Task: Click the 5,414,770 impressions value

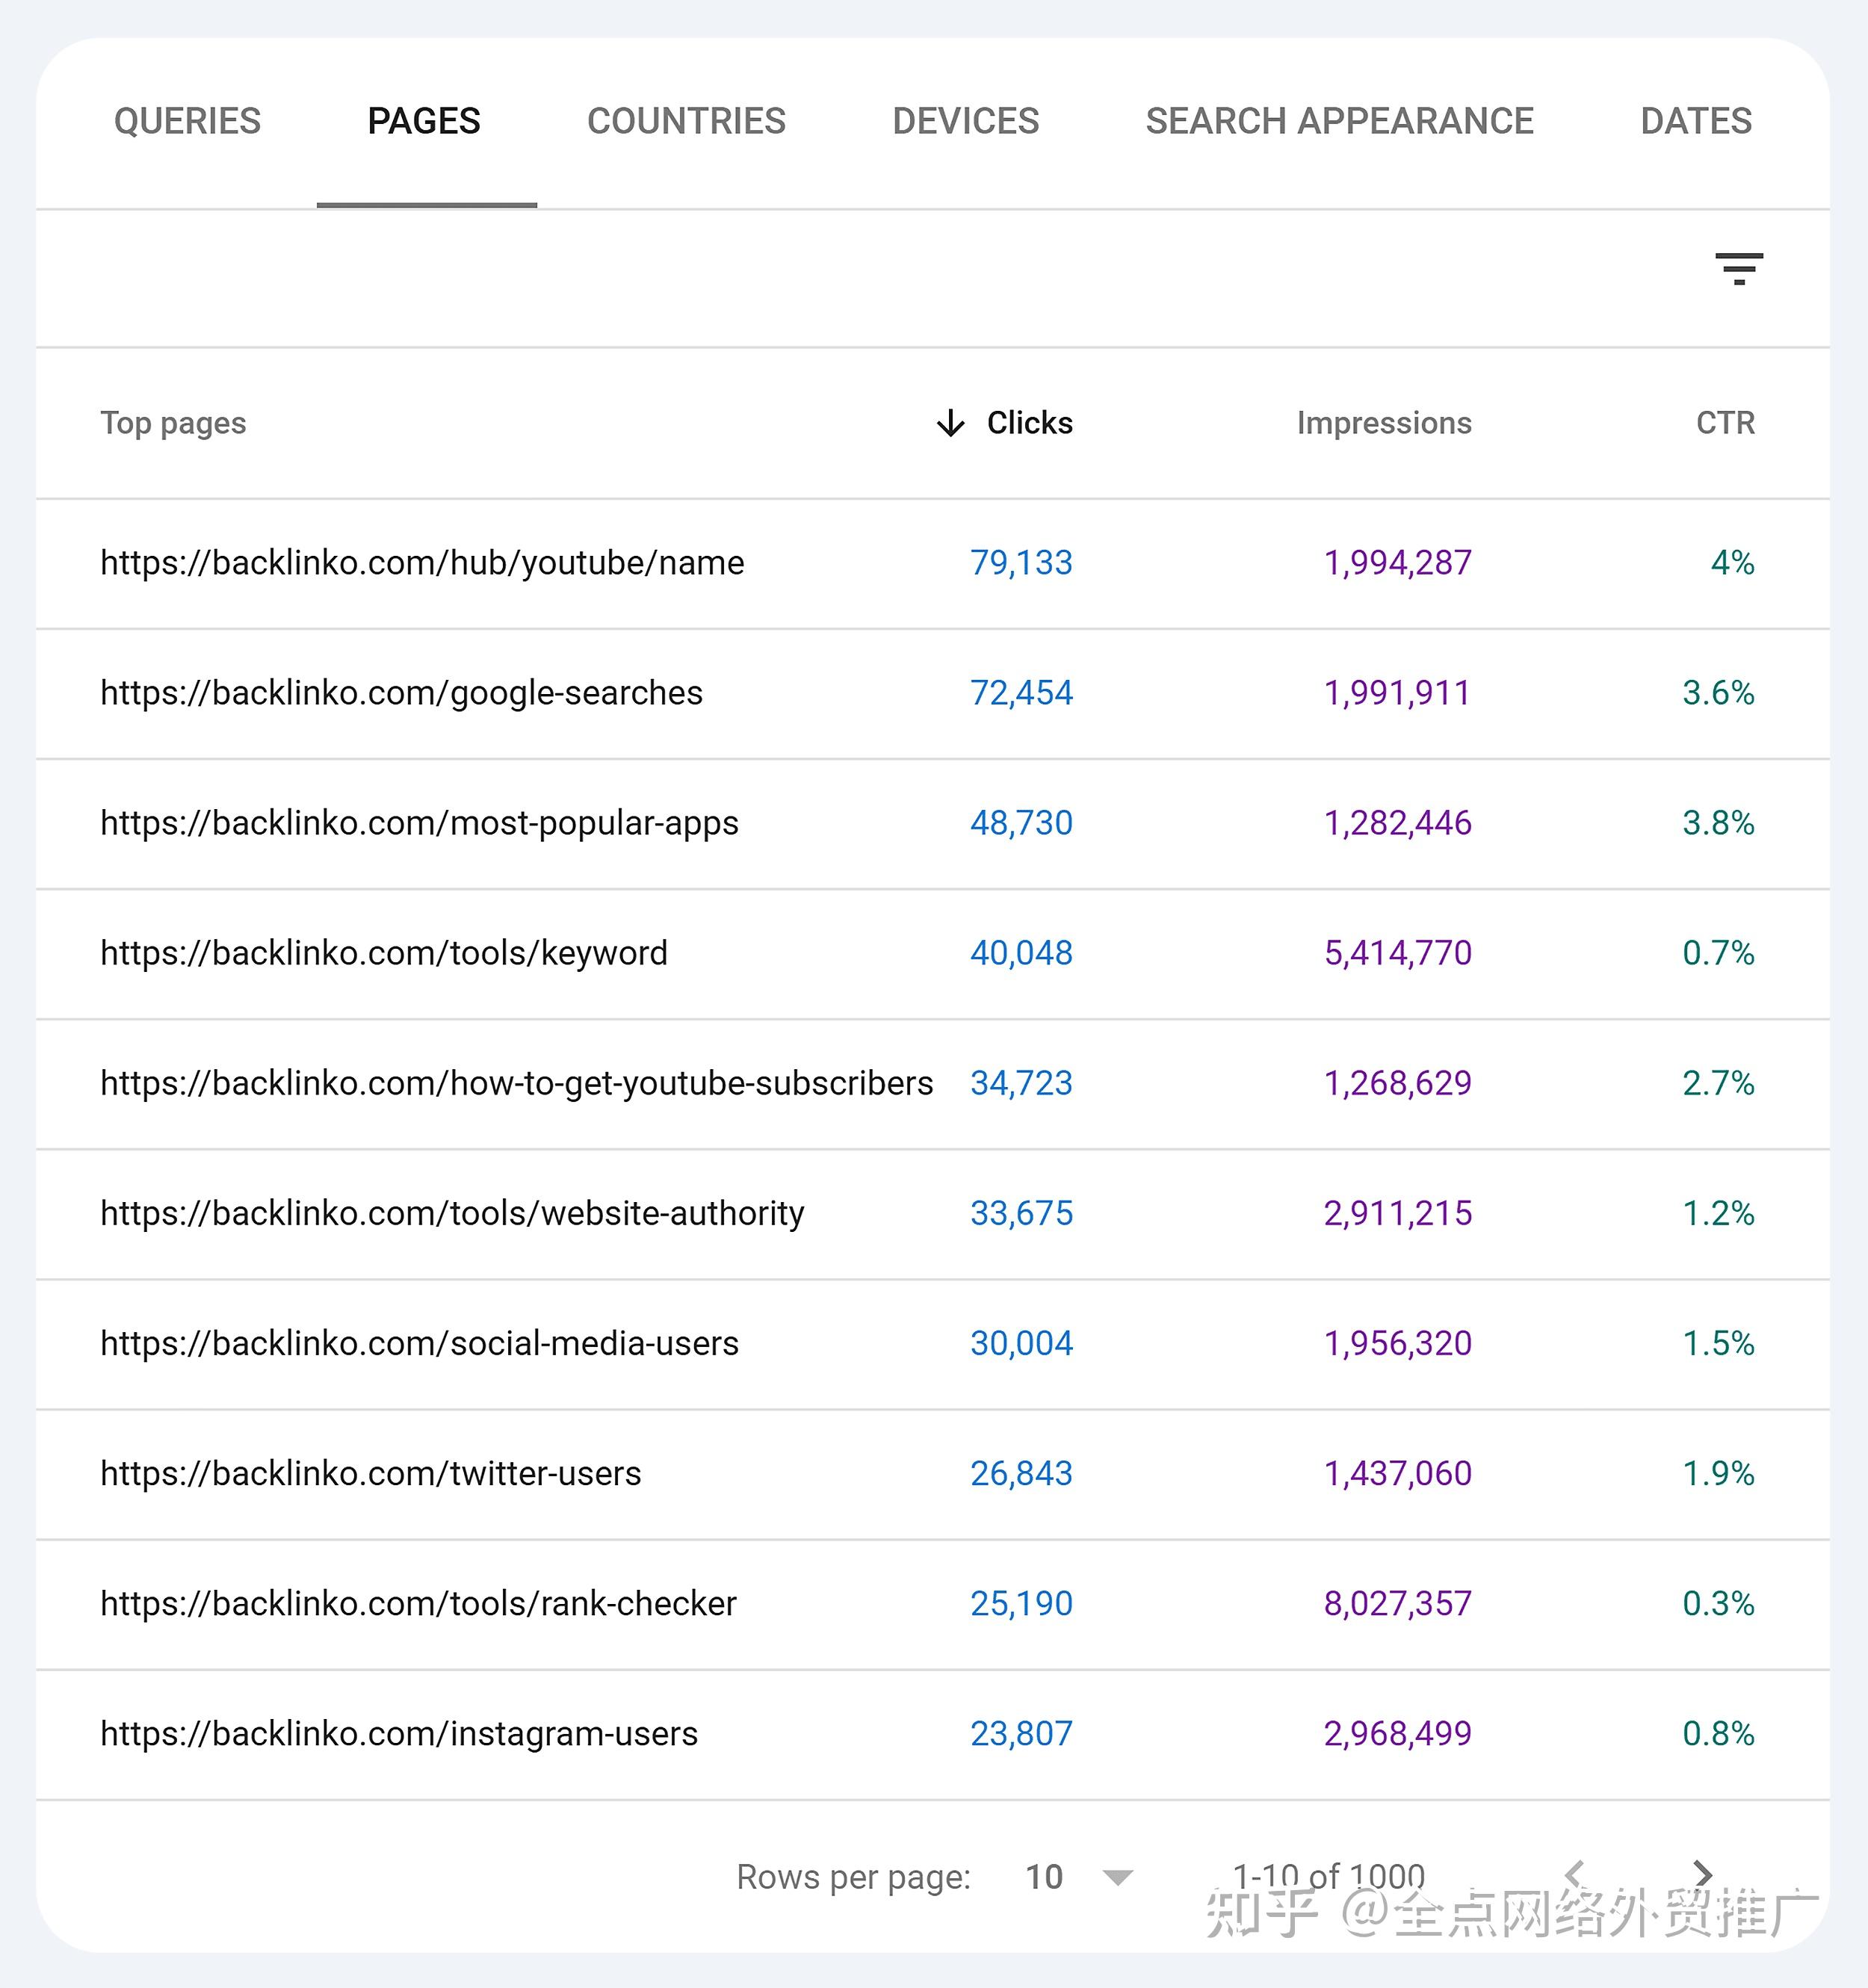Action: pyautogui.click(x=1398, y=953)
